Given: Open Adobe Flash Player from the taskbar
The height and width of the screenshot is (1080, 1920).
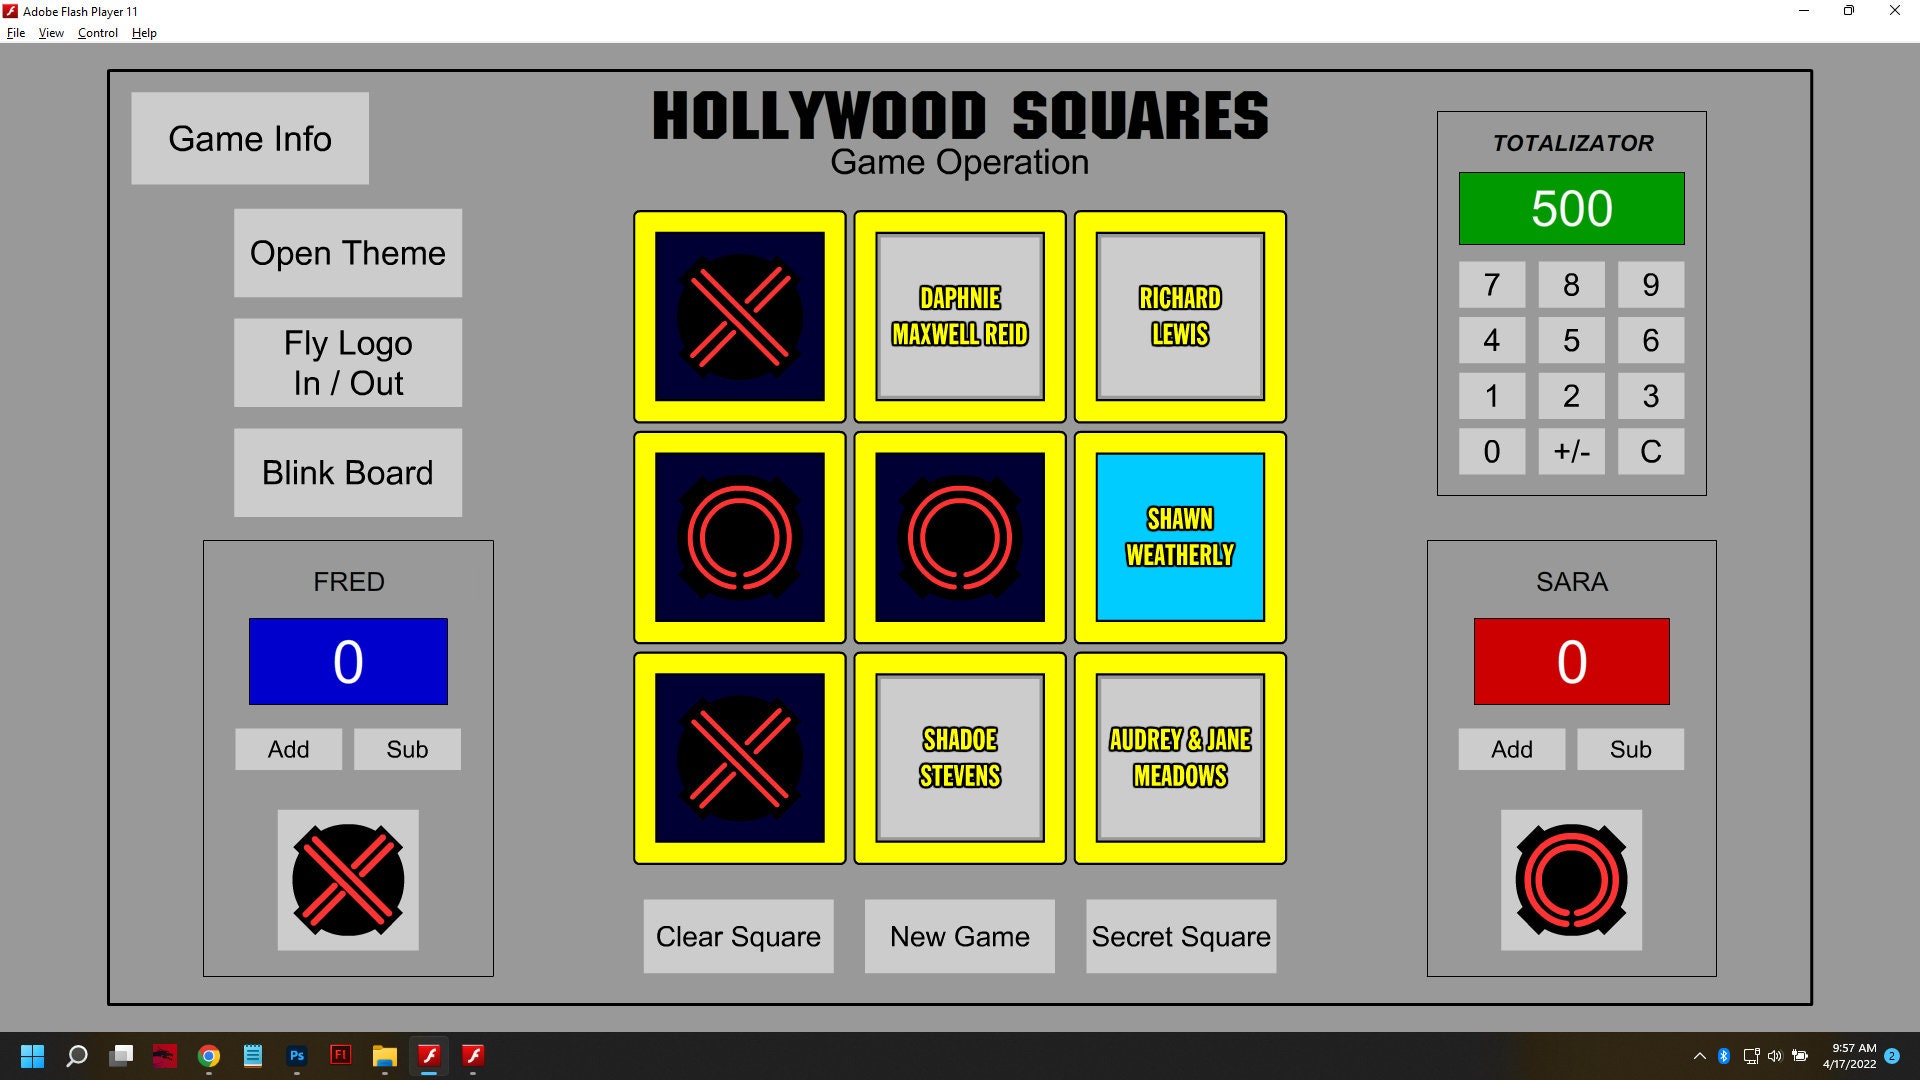Looking at the screenshot, I should click(x=429, y=1056).
